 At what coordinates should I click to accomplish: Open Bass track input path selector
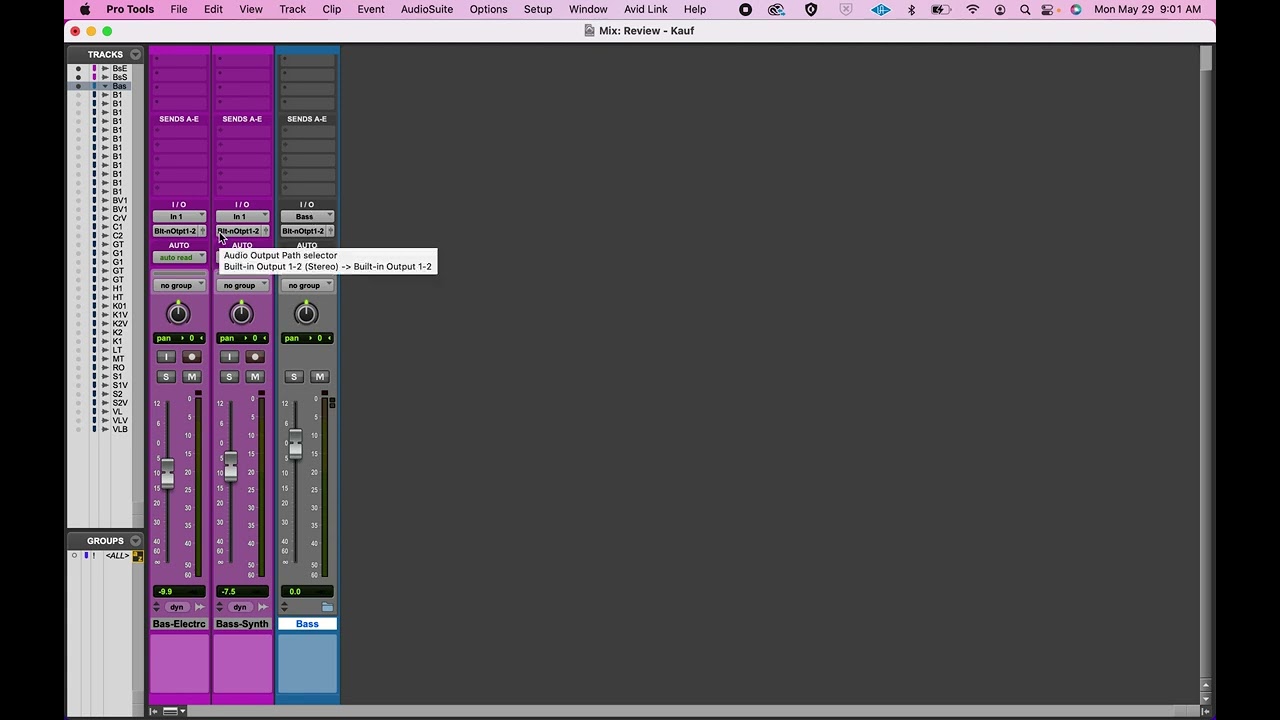coord(307,217)
